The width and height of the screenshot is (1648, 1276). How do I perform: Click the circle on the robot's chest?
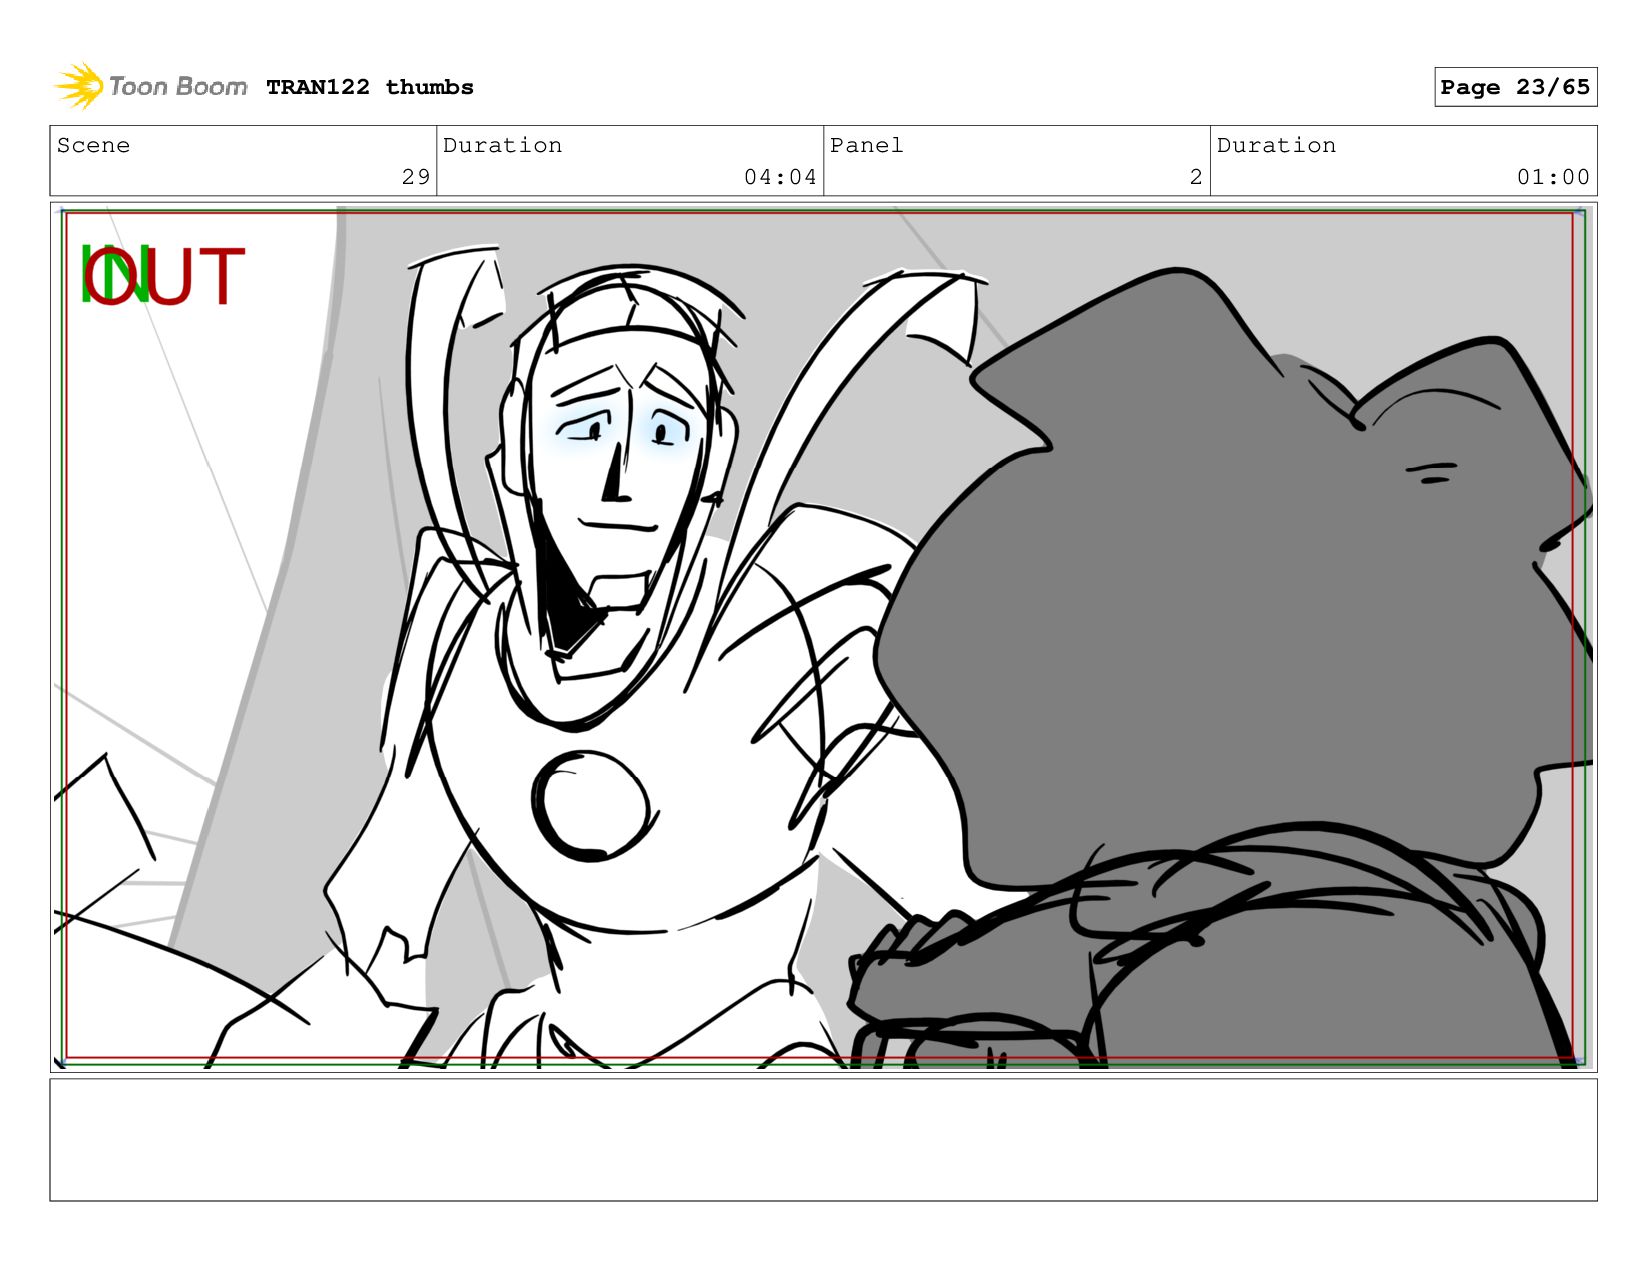coord(590,805)
